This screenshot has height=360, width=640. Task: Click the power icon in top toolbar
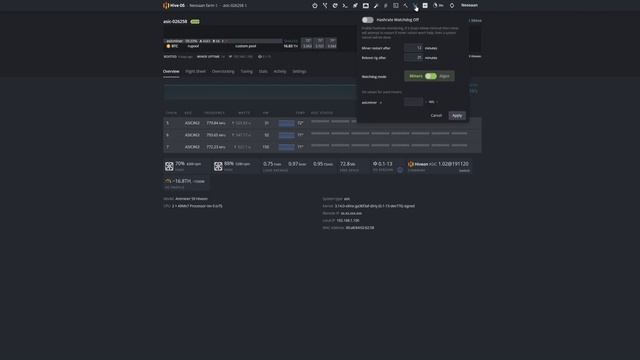315,6
